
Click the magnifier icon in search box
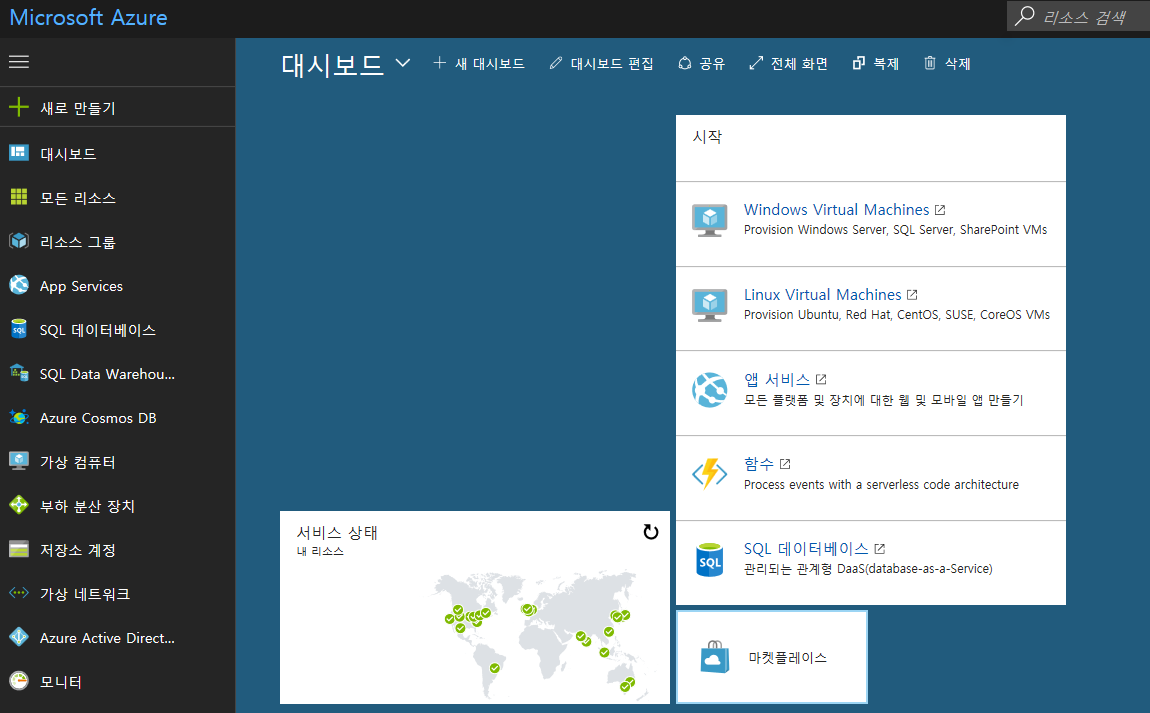(x=1025, y=15)
